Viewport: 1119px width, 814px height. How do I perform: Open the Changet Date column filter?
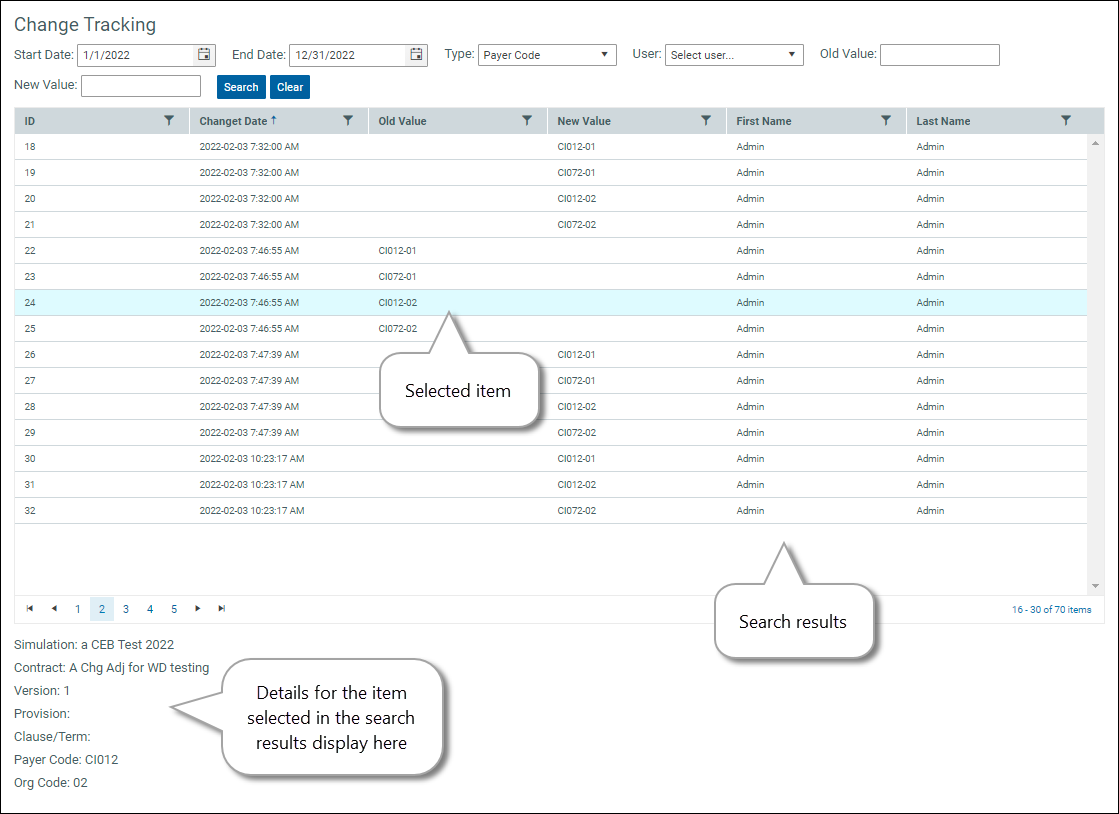point(348,120)
